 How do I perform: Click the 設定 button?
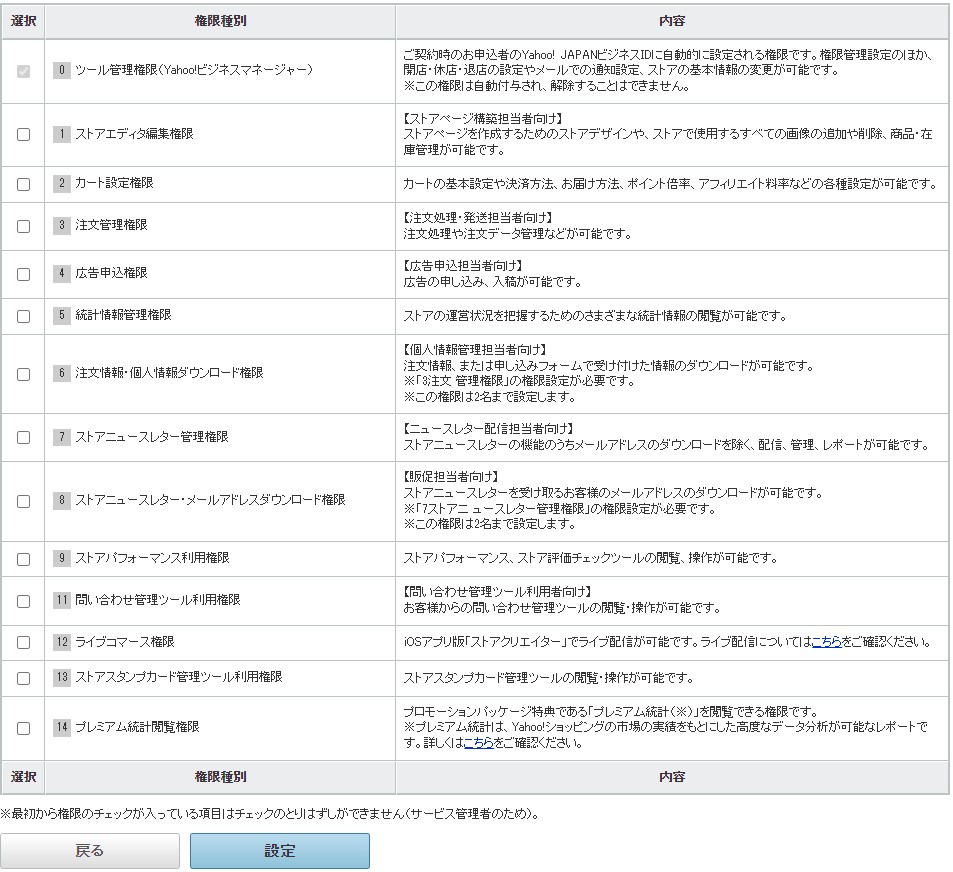[x=280, y=851]
